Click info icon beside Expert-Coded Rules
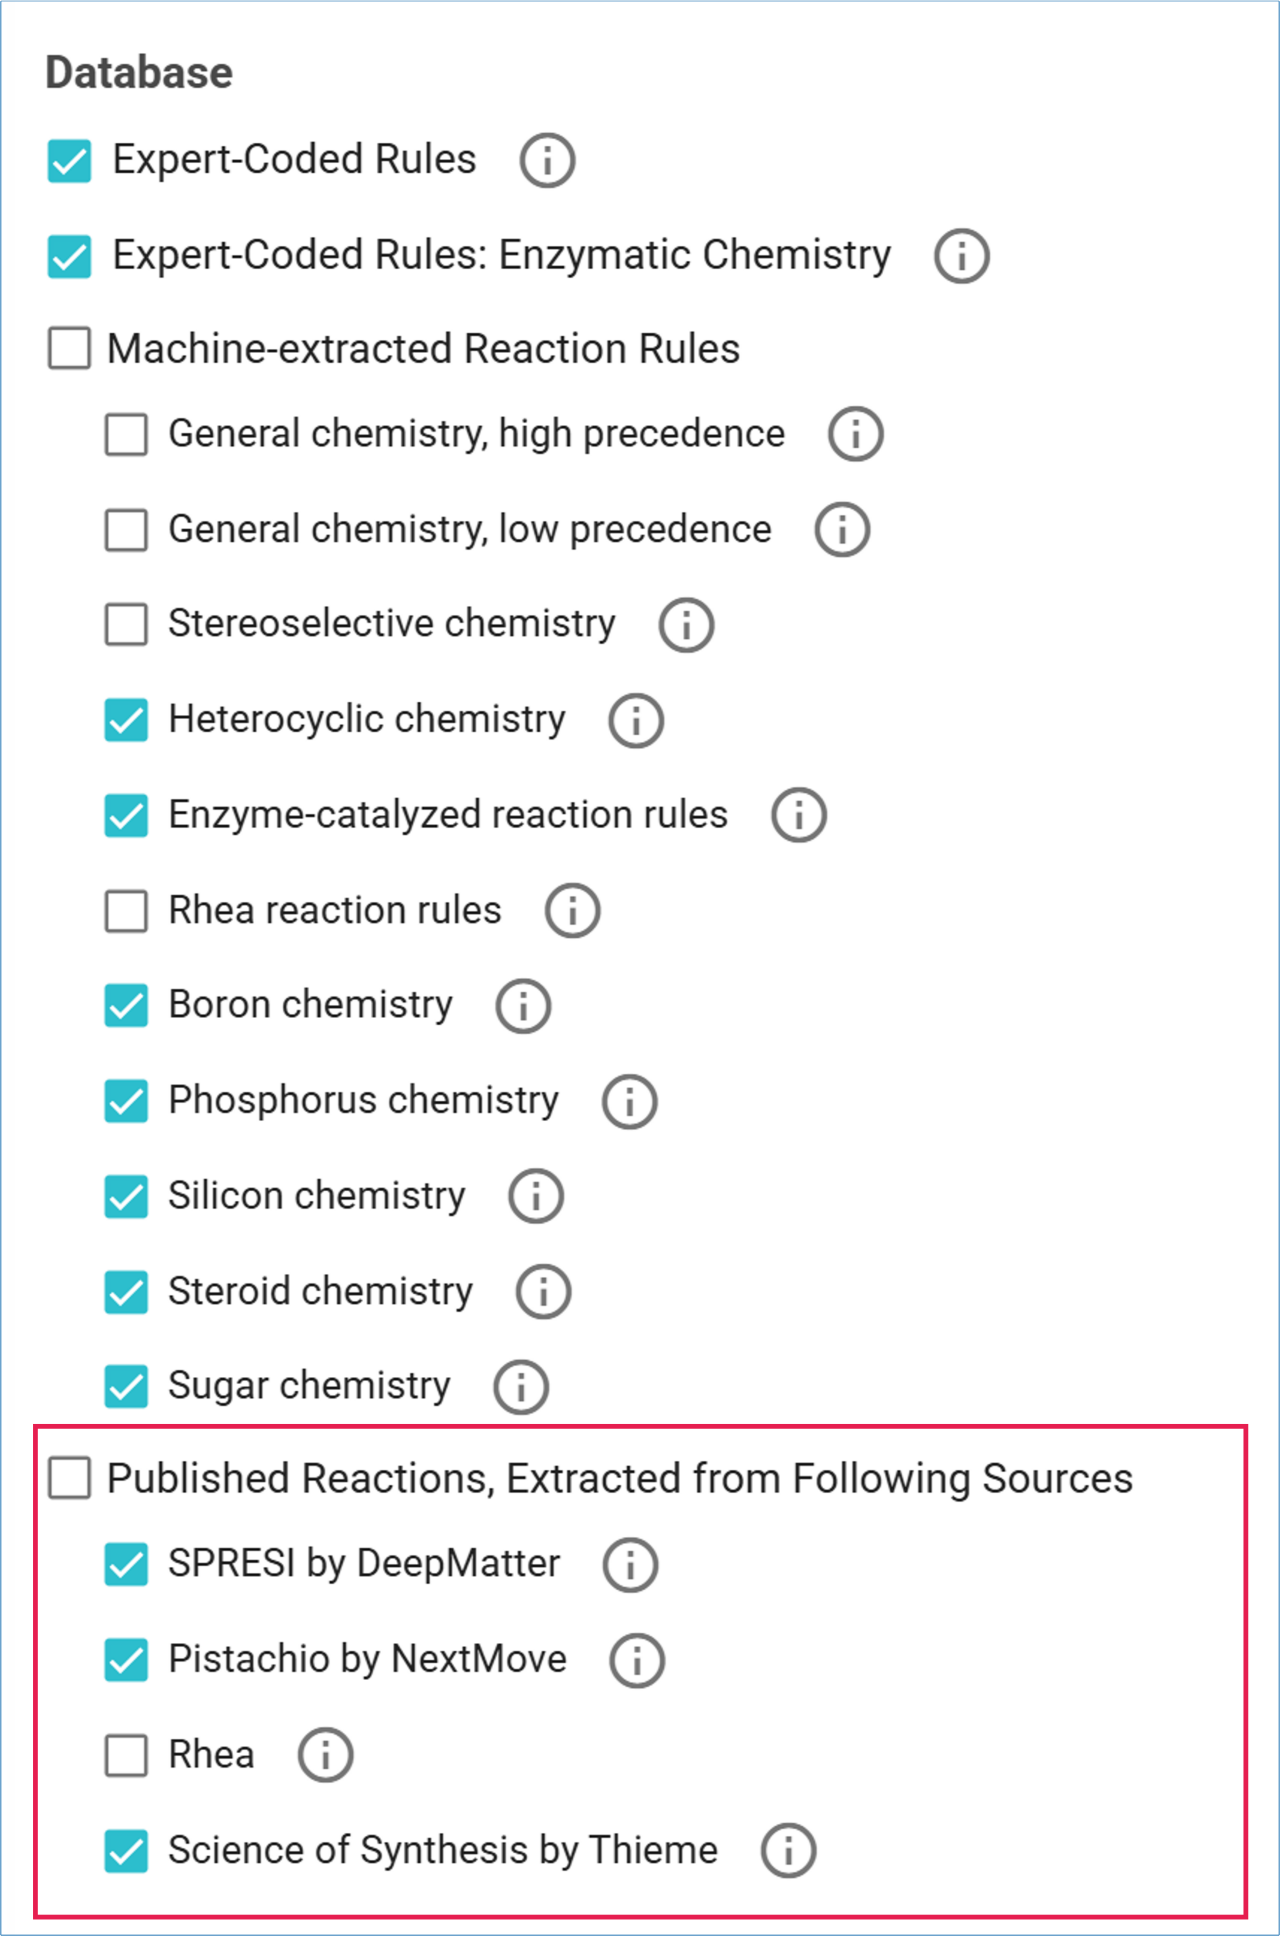The height and width of the screenshot is (1936, 1280). click(547, 160)
